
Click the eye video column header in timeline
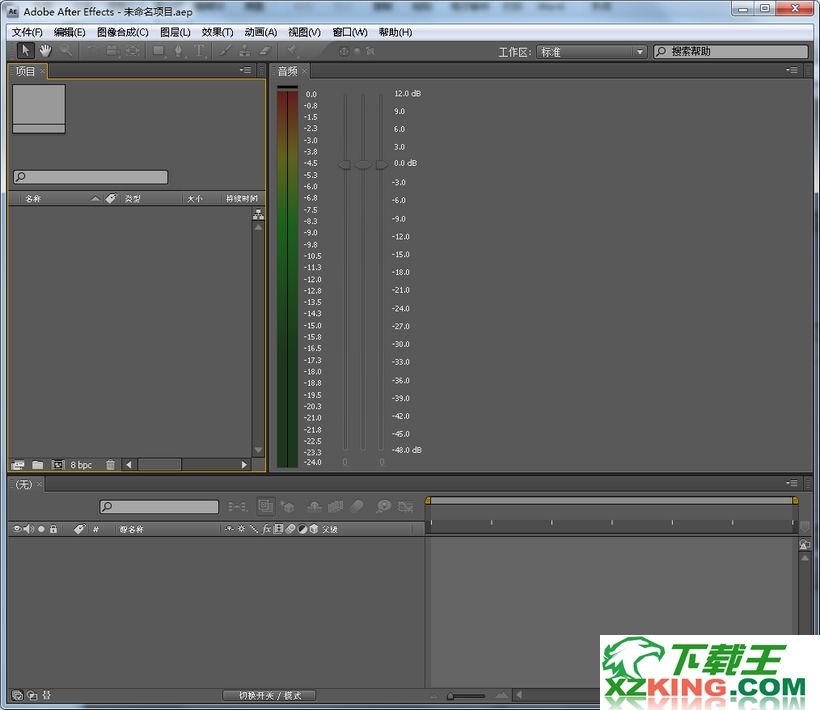point(17,529)
